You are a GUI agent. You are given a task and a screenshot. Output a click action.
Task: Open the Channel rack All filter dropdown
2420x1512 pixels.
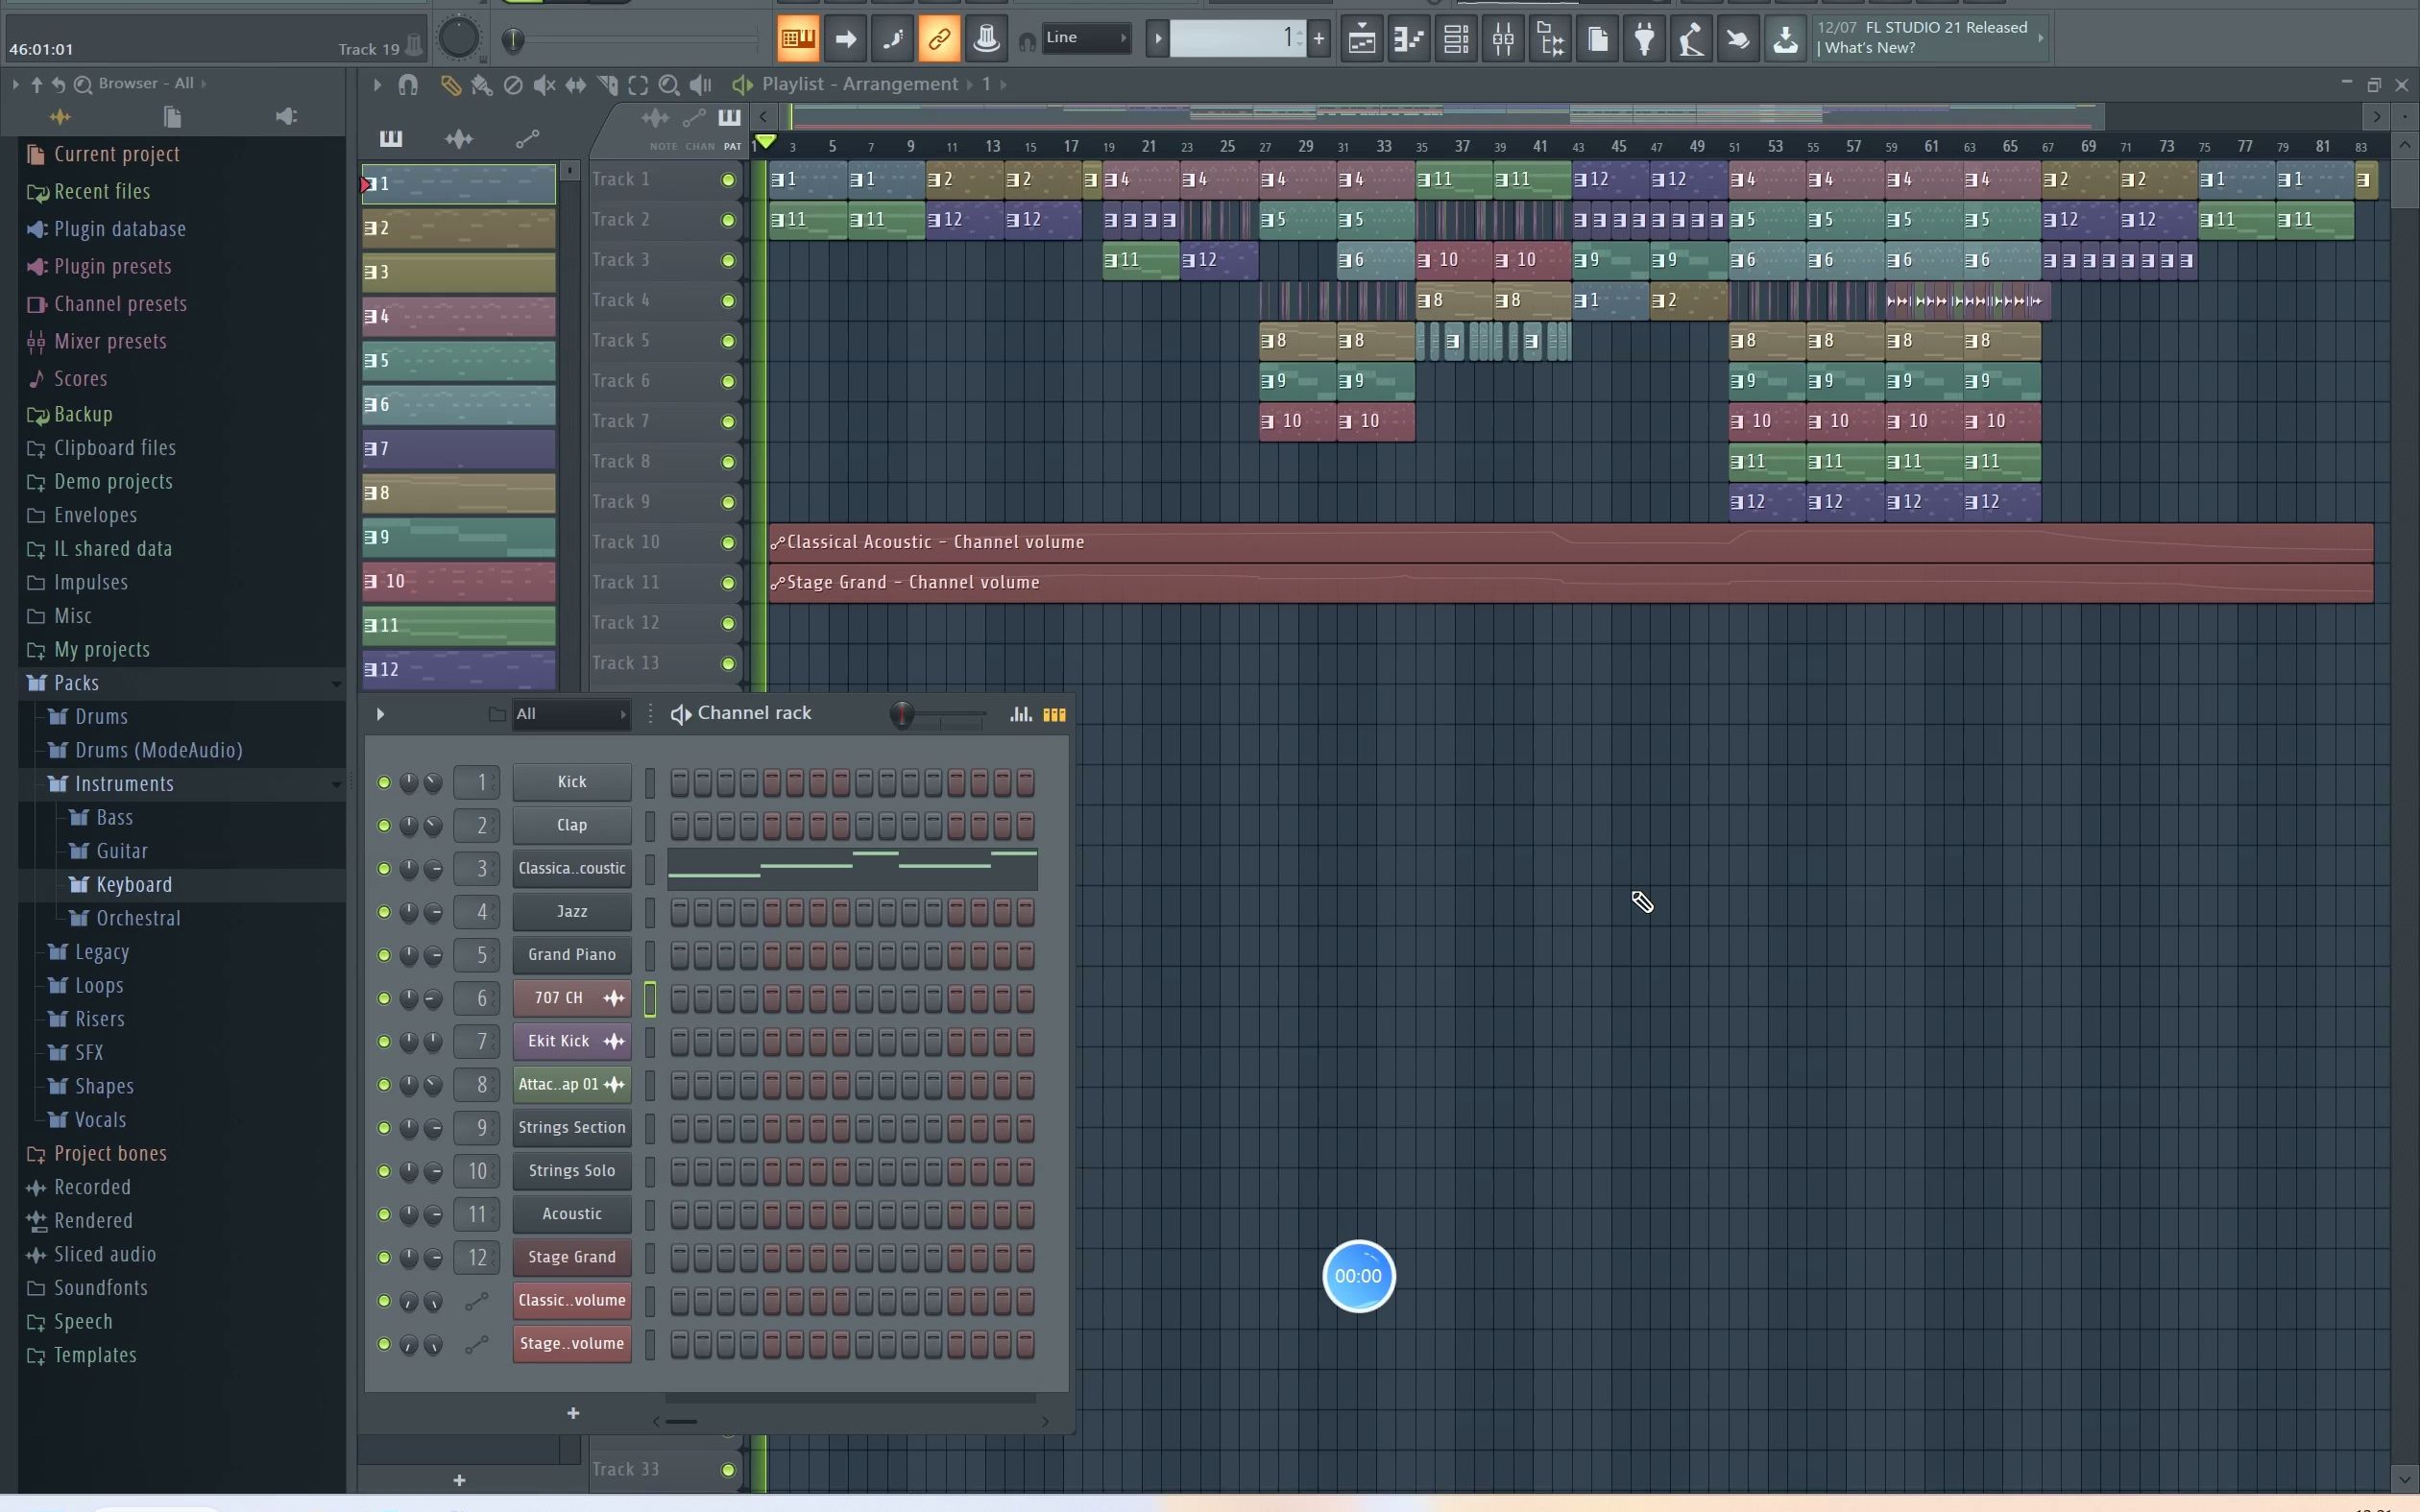click(570, 714)
